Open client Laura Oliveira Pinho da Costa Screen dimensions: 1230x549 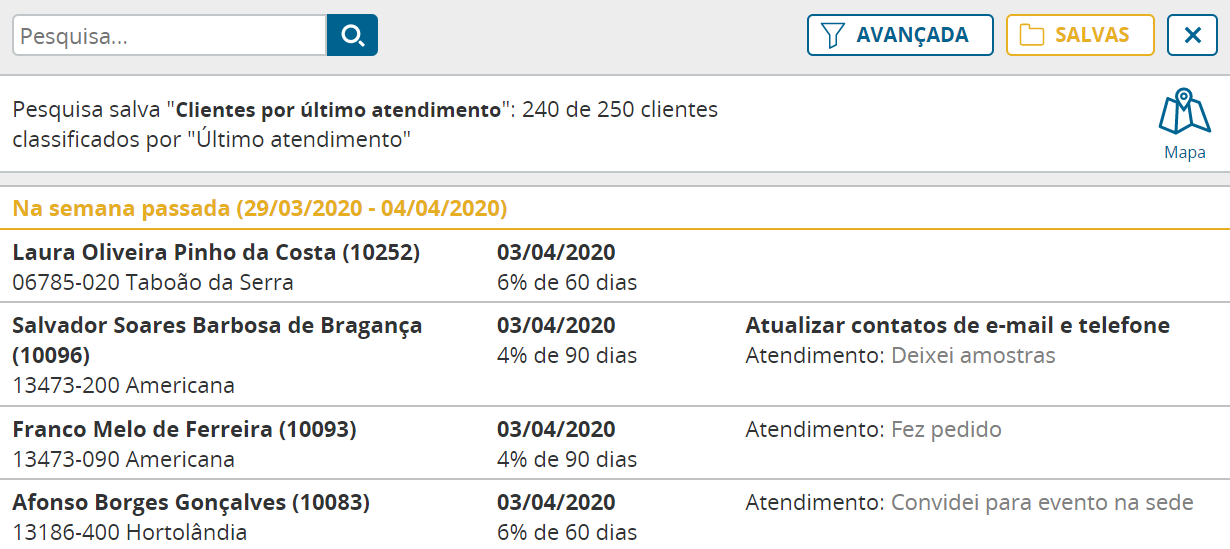coord(216,253)
